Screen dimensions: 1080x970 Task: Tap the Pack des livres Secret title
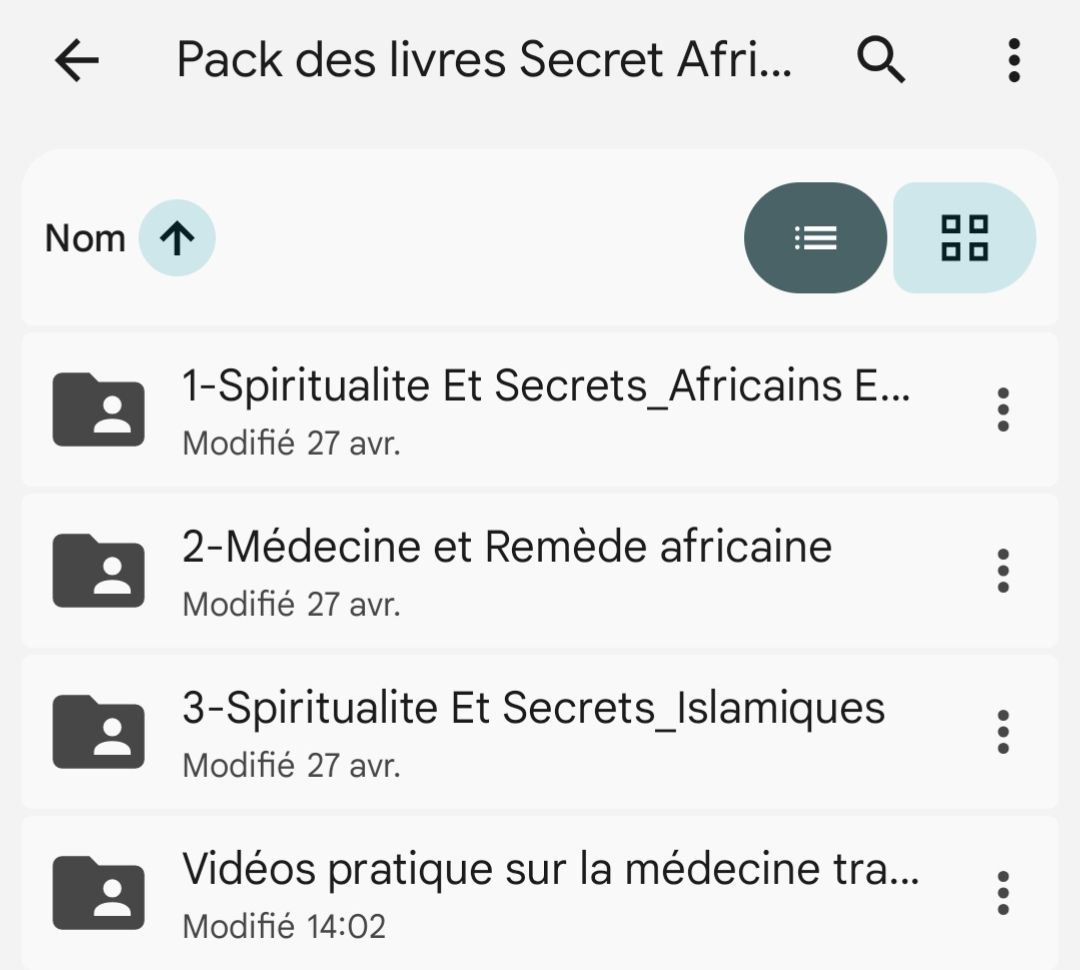[484, 60]
